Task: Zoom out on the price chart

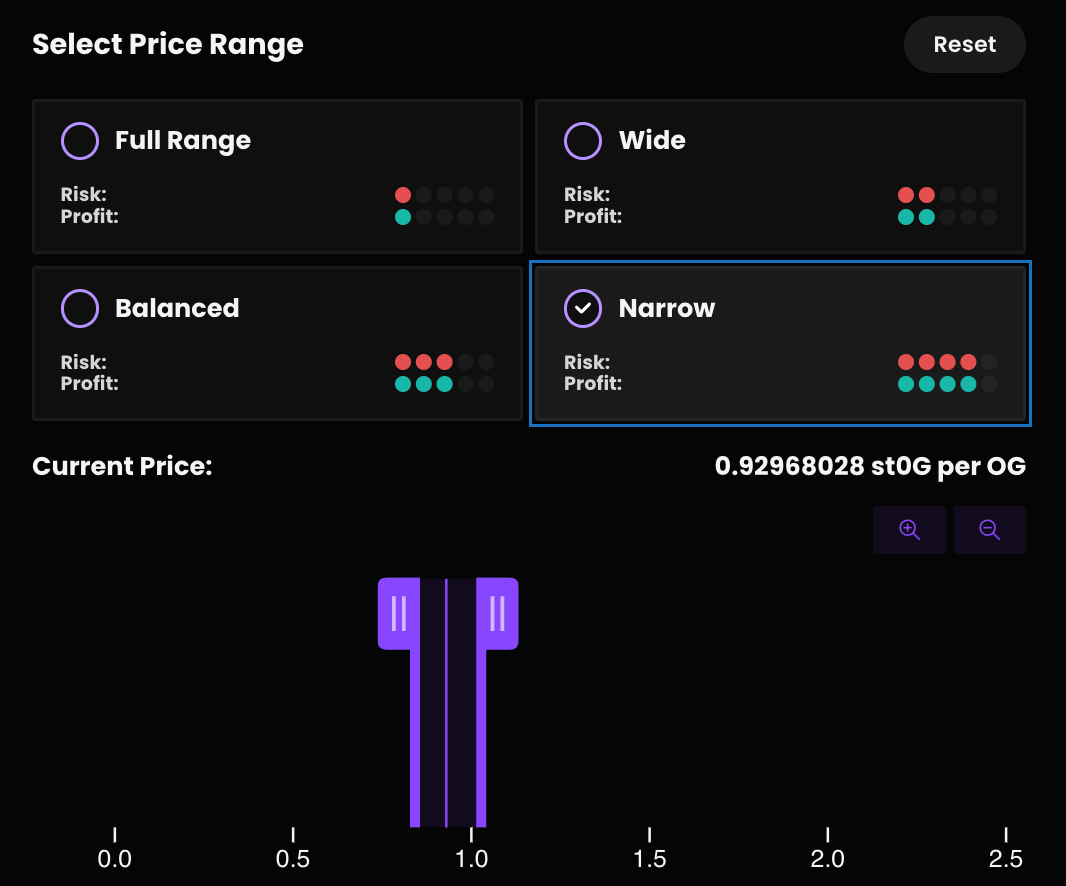Action: pos(989,530)
